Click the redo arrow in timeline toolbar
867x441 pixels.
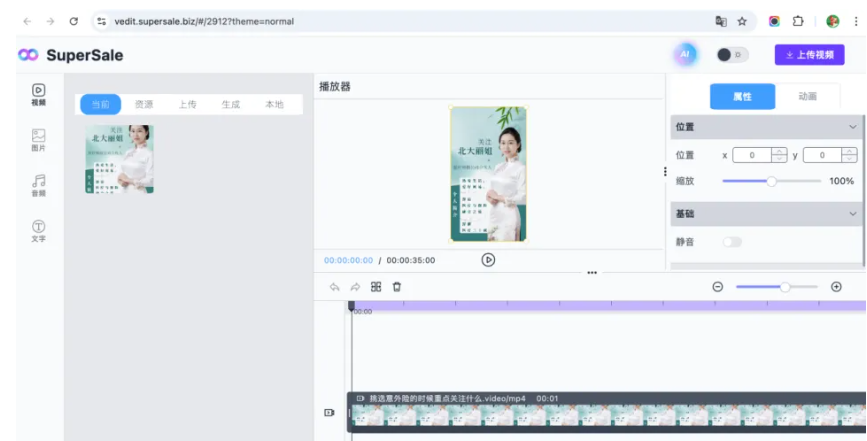[x=355, y=287]
